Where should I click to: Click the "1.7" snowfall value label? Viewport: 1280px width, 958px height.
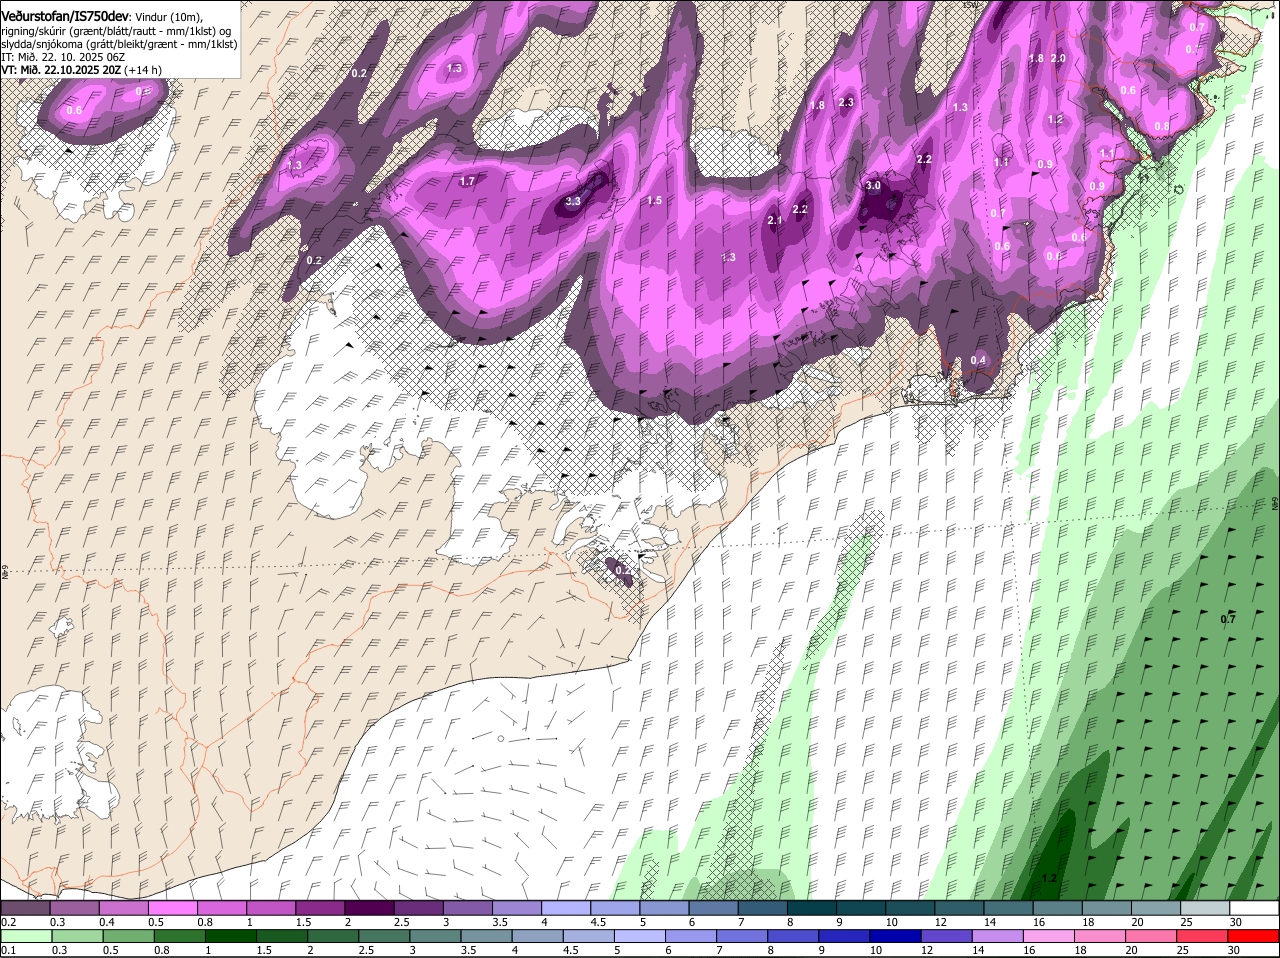click(467, 181)
